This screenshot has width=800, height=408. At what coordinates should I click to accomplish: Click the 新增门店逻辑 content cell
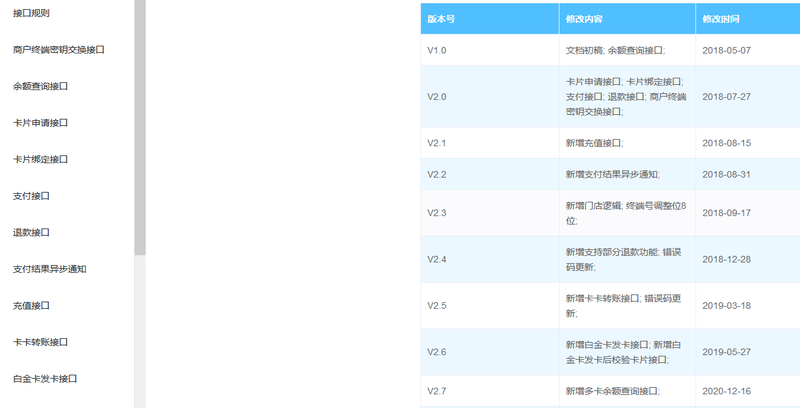pos(628,213)
